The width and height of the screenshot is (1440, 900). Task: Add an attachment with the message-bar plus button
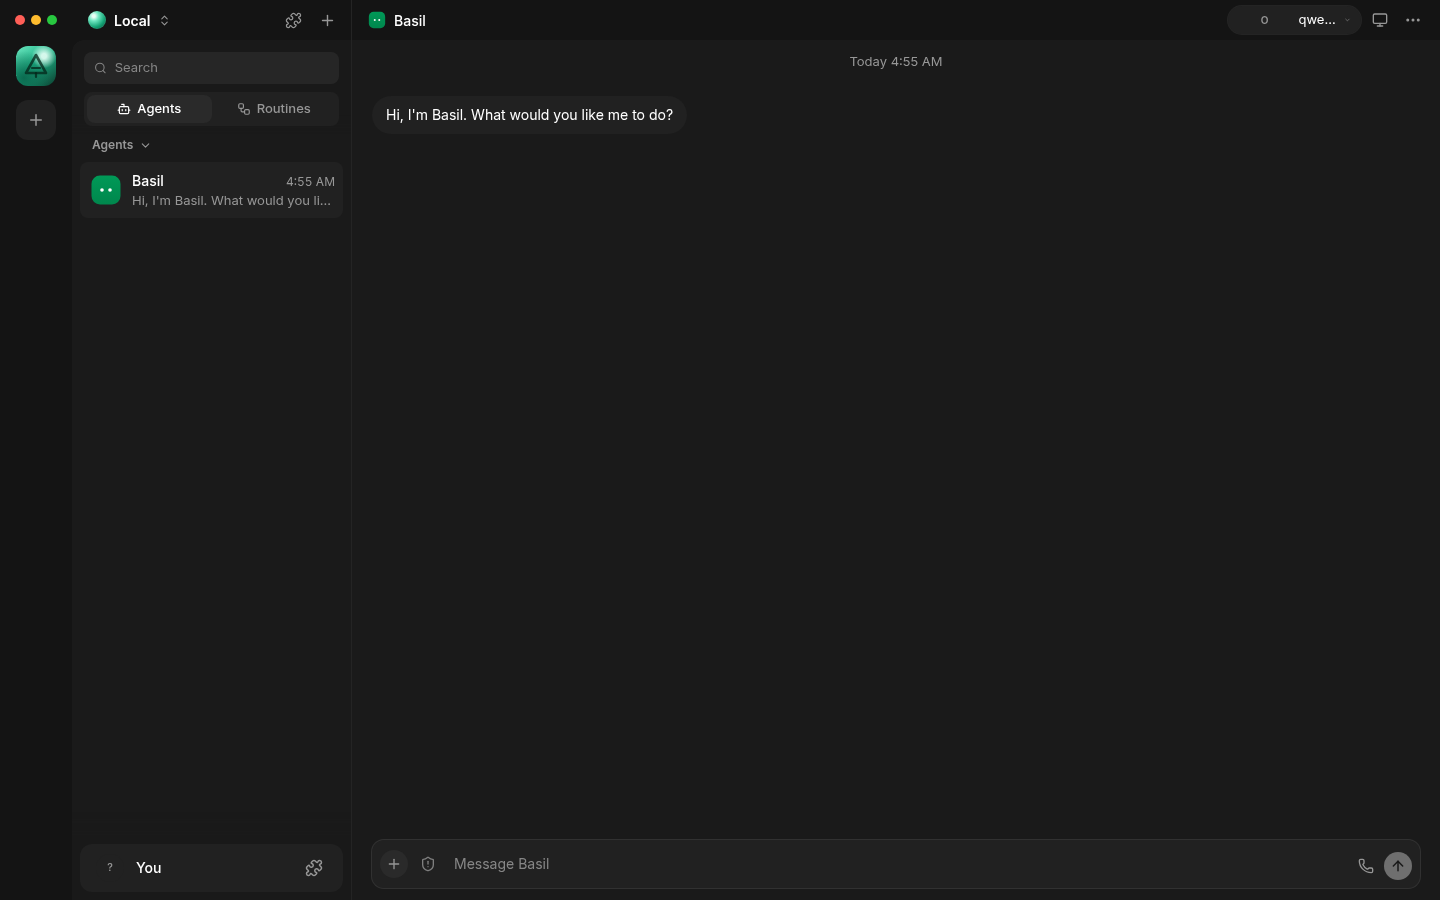(x=394, y=864)
